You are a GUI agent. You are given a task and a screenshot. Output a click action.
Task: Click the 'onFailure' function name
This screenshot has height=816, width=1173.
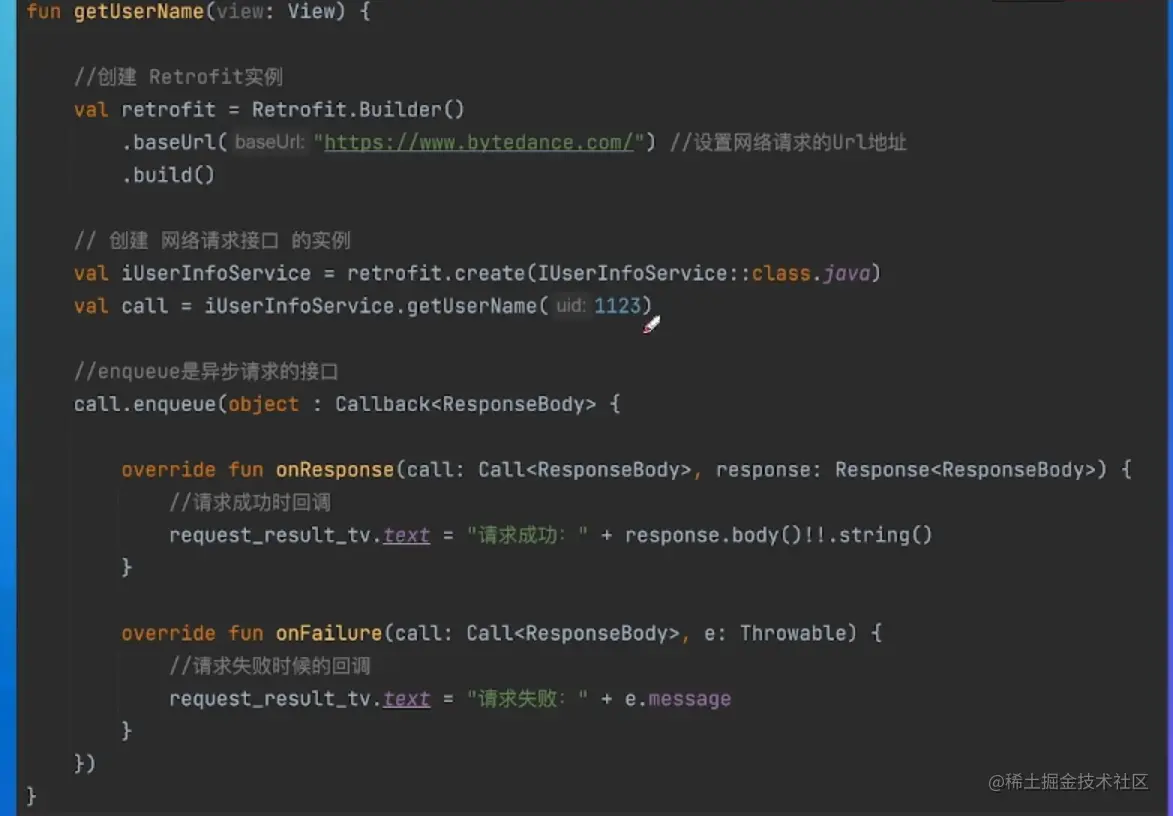(328, 634)
